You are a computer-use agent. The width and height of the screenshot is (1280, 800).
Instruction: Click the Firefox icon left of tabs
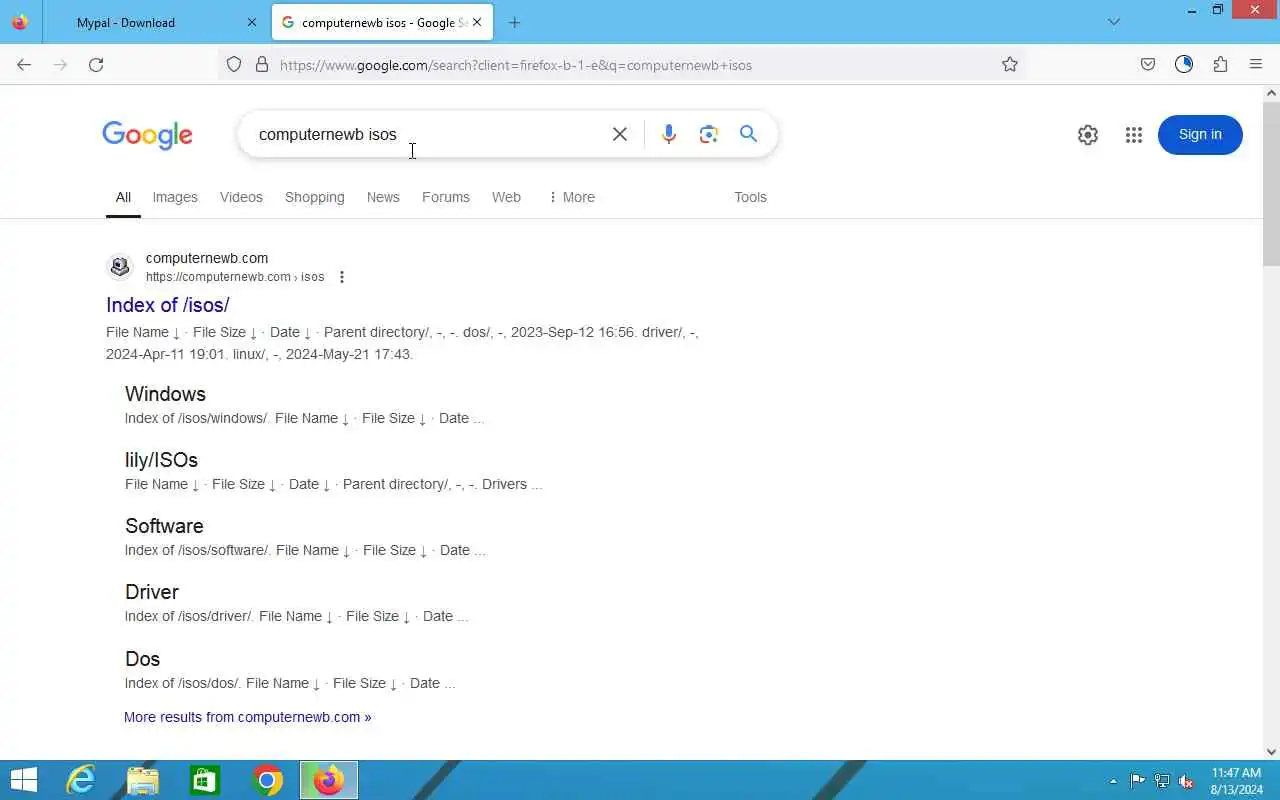point(20,22)
